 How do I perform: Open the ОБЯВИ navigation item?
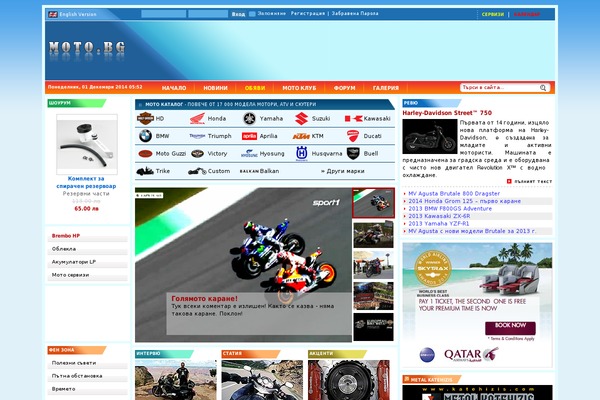point(255,88)
